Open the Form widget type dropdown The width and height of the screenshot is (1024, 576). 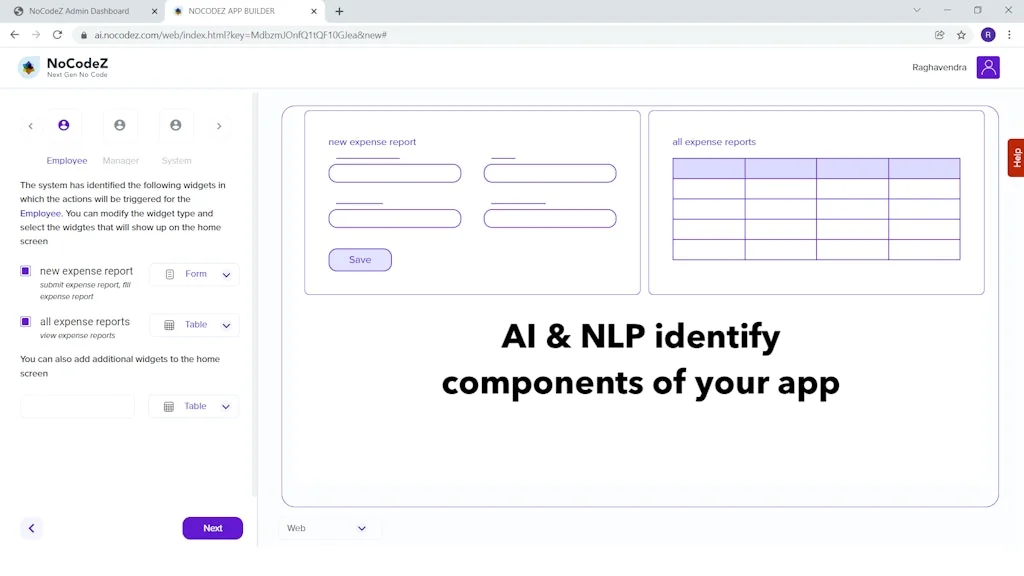pyautogui.click(x=194, y=274)
